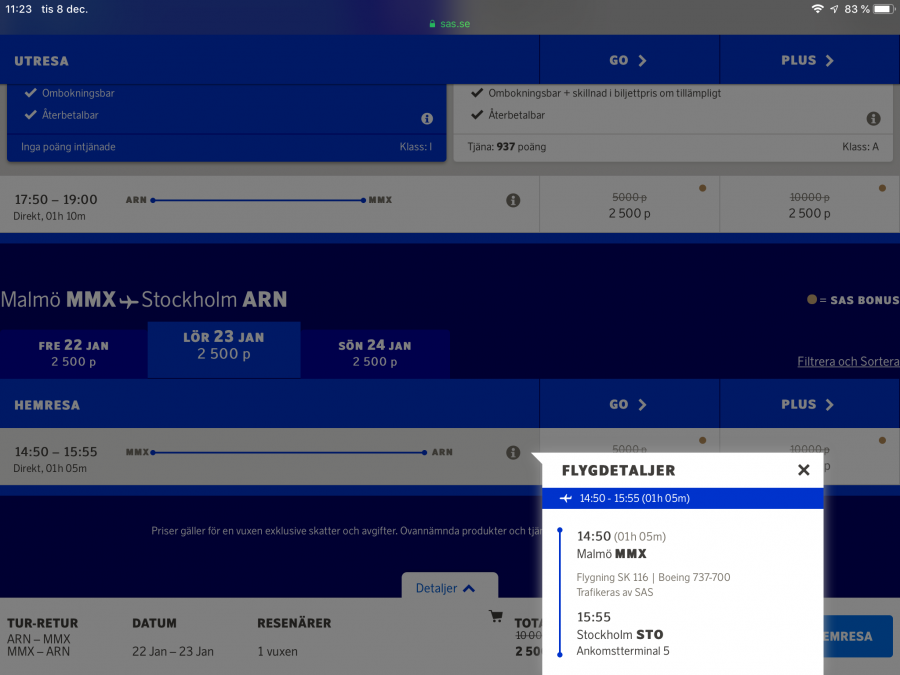
Task: Click info icon in blue Go fare card
Action: [x=427, y=119]
